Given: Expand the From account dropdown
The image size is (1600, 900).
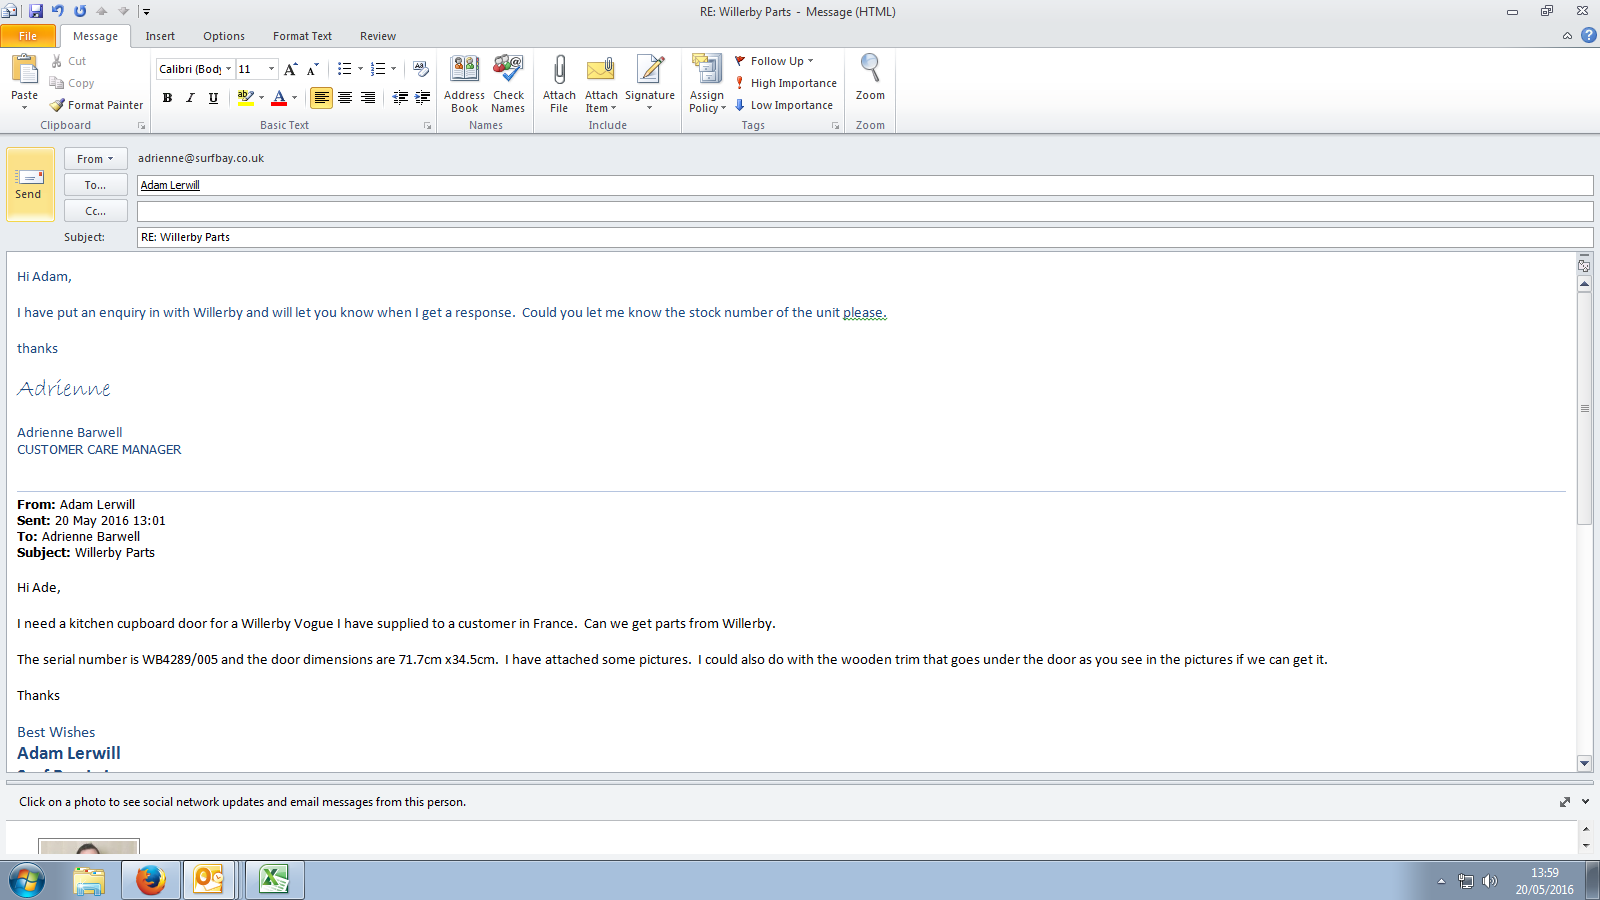Looking at the screenshot, I should tap(95, 159).
